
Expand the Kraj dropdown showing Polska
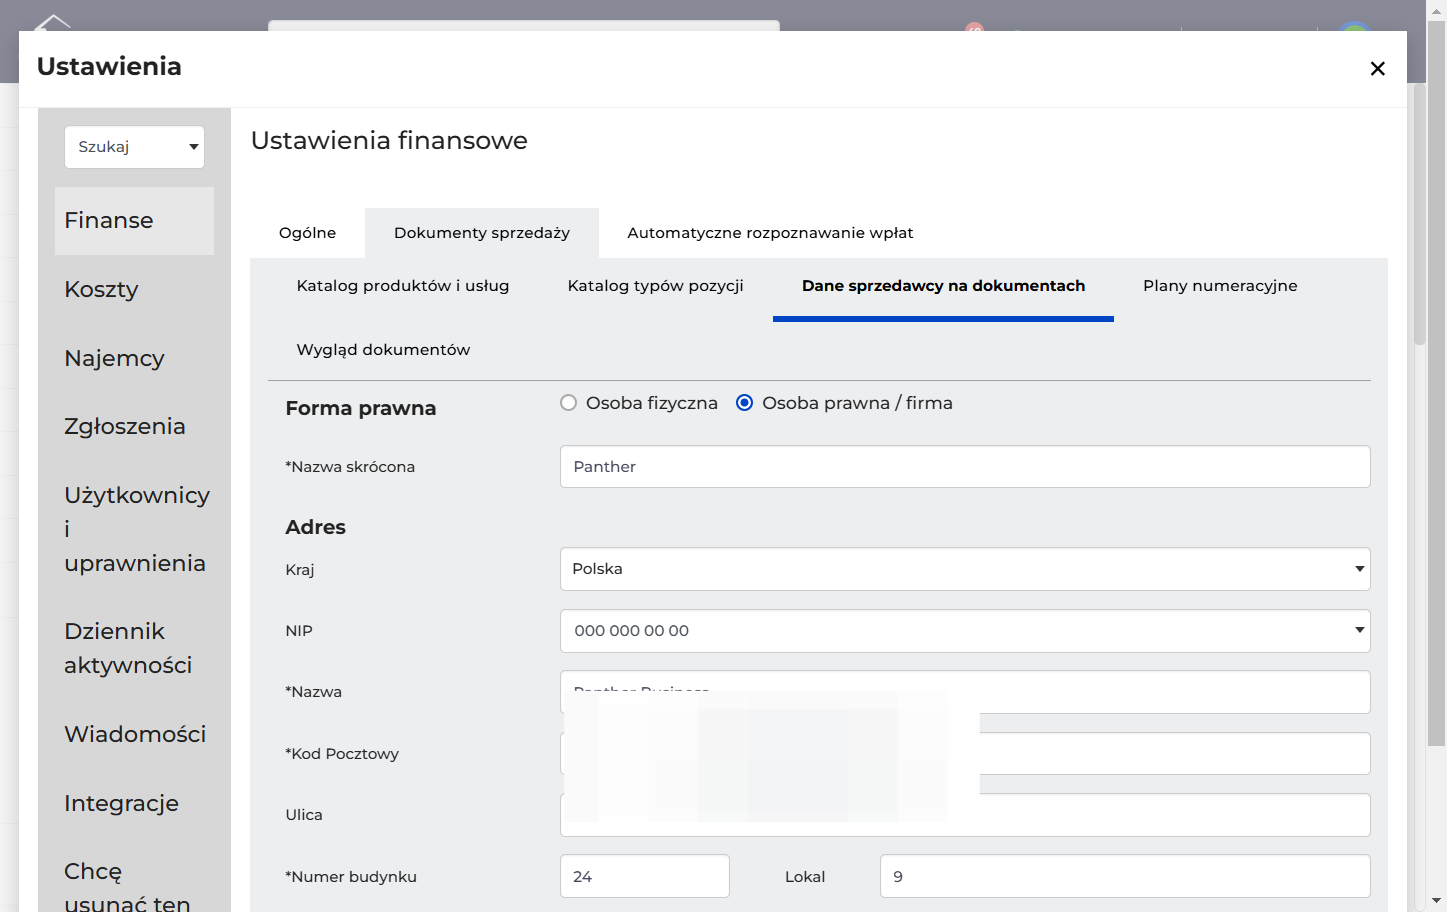tap(965, 569)
